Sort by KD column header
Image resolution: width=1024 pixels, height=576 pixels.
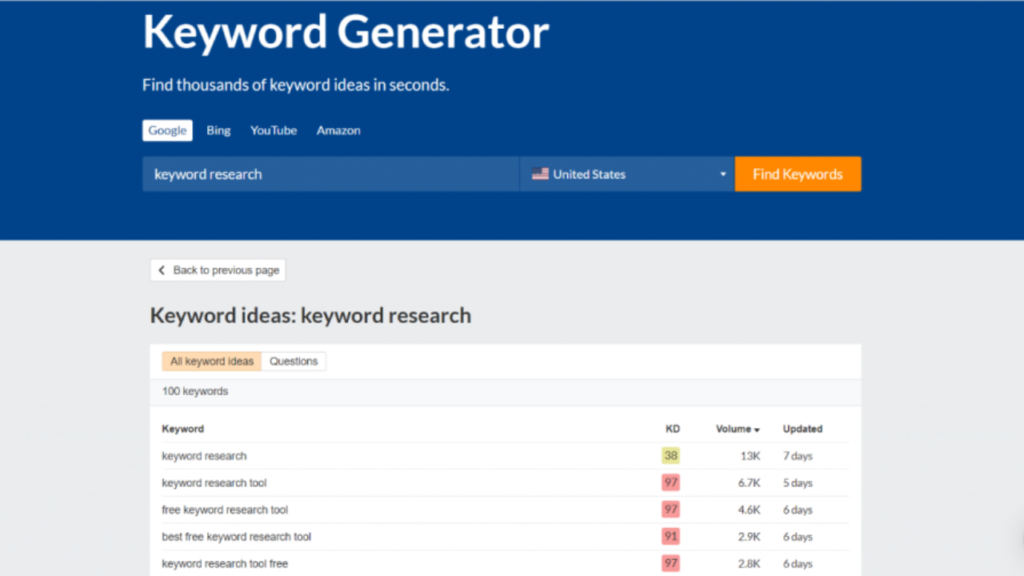click(672, 429)
